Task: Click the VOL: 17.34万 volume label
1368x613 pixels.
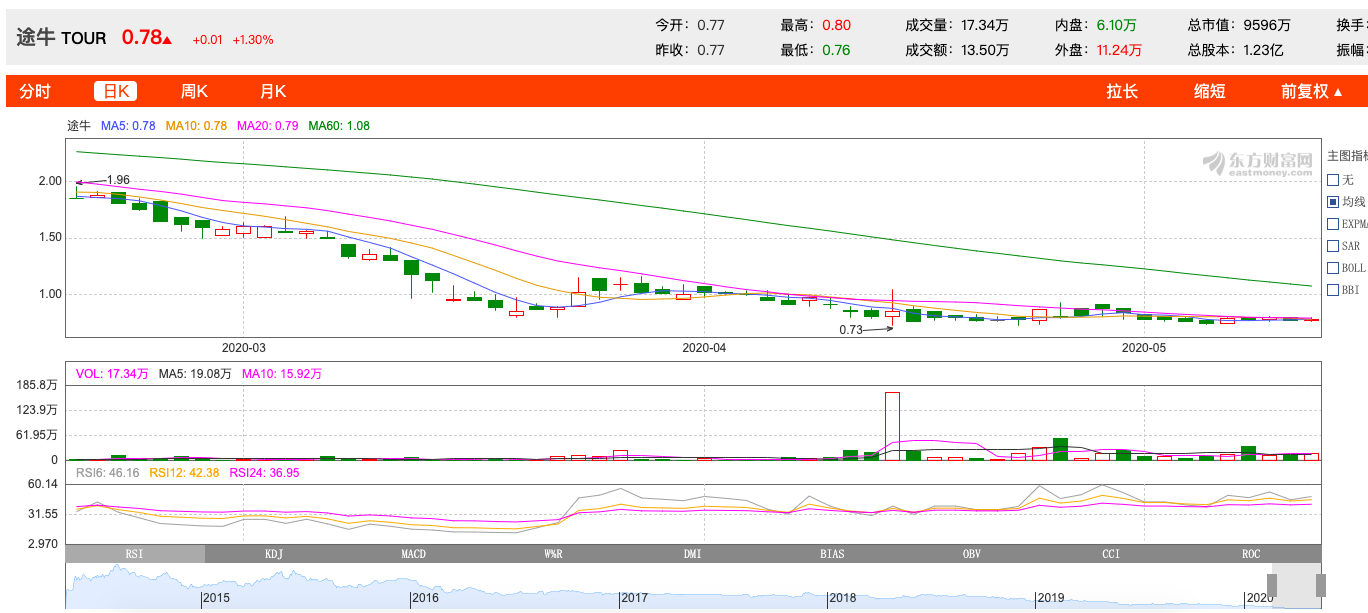Action: tap(112, 374)
